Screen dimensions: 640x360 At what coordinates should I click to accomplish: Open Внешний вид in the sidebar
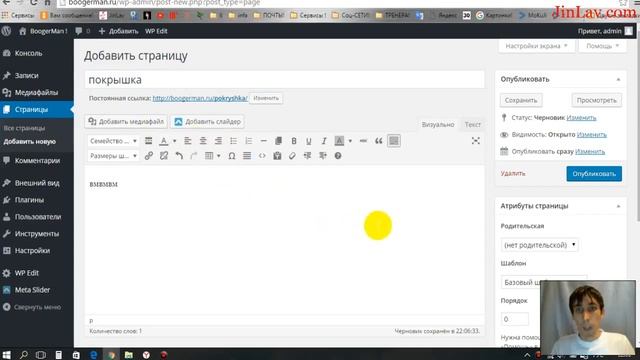tap(37, 183)
